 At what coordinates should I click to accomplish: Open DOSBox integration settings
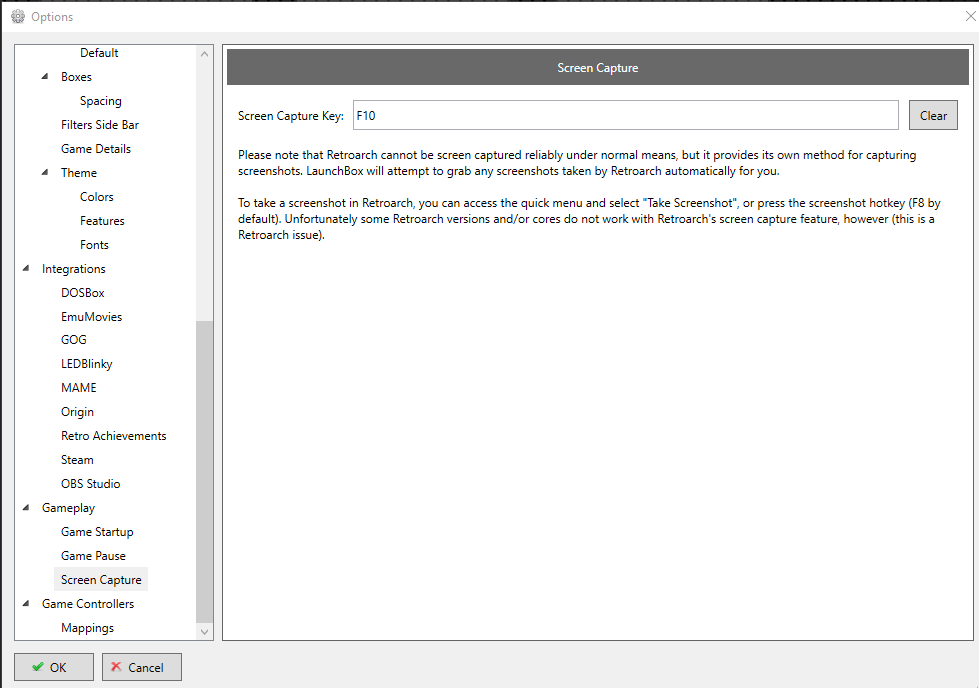pyautogui.click(x=82, y=293)
